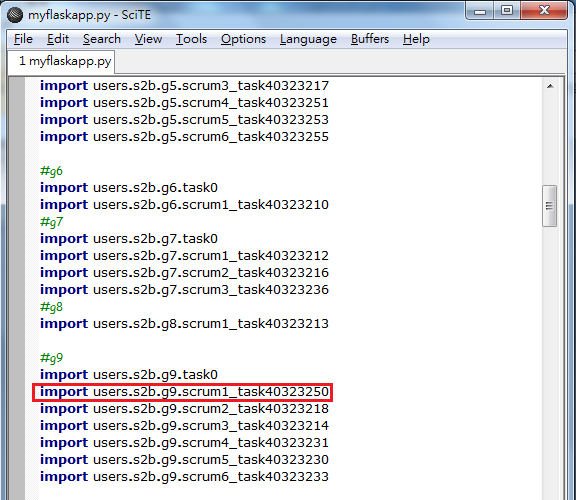The height and width of the screenshot is (500, 576).
Task: Open the Tools menu
Action: click(x=191, y=39)
